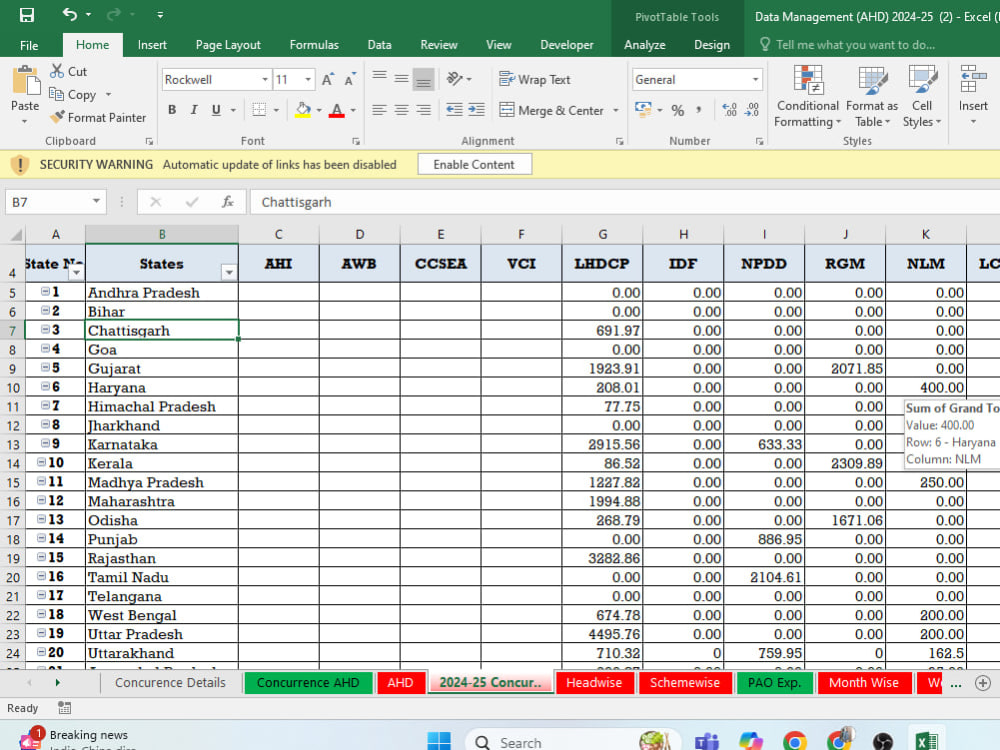Apply accounting number format
Screen dimensions: 1000x750
[x=643, y=110]
